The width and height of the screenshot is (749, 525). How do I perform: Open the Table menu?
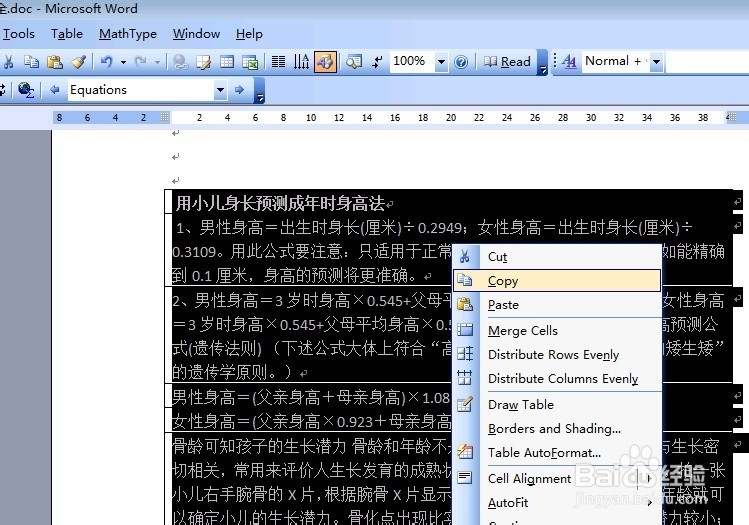[x=67, y=34]
